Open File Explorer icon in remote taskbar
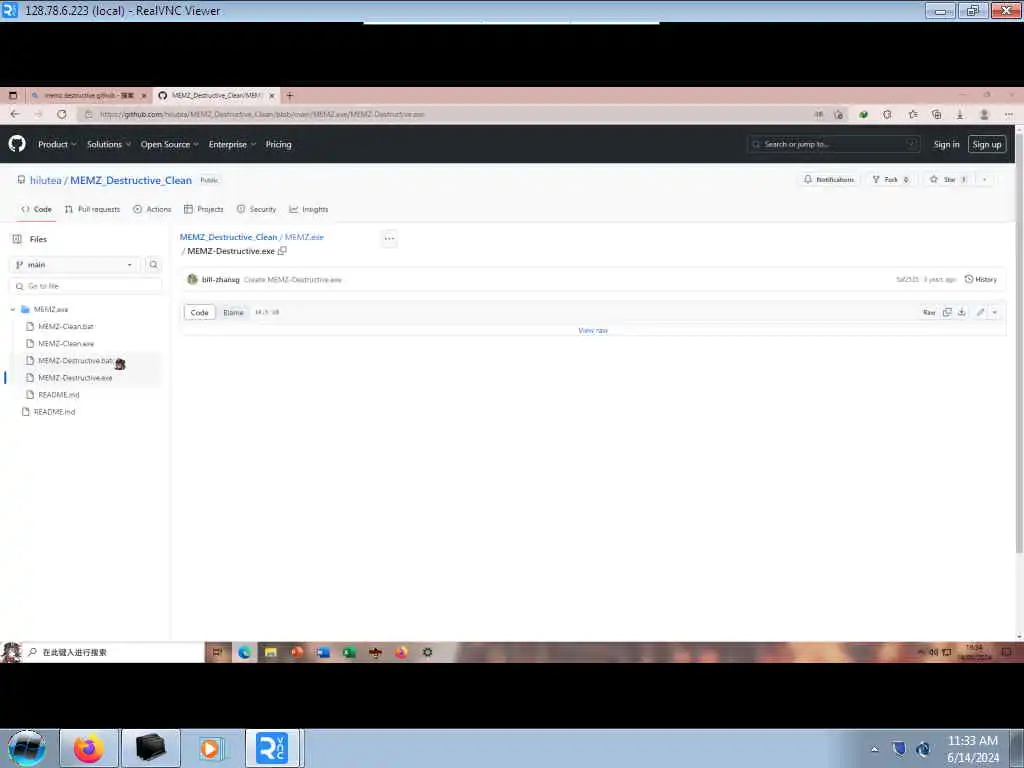Viewport: 1024px width, 768px height. (x=270, y=652)
